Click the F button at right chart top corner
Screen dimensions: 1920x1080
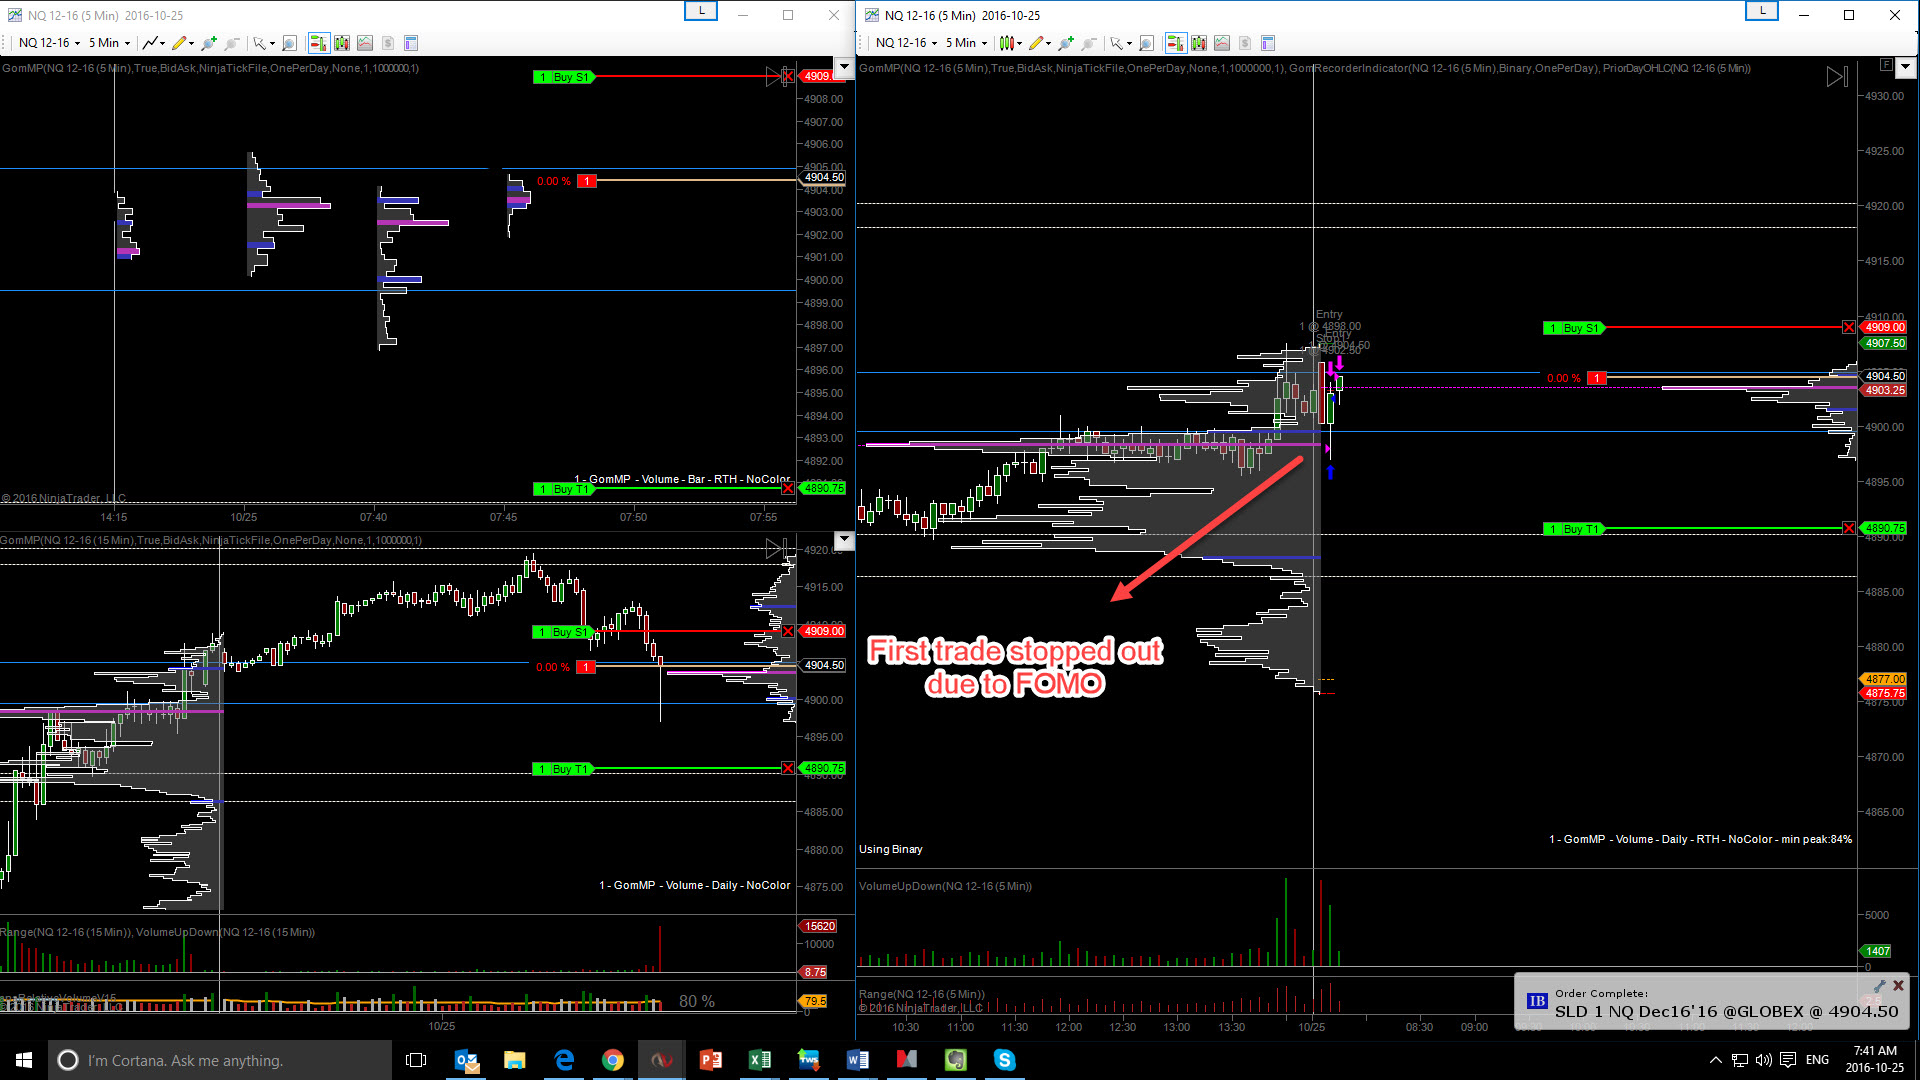[1885, 65]
